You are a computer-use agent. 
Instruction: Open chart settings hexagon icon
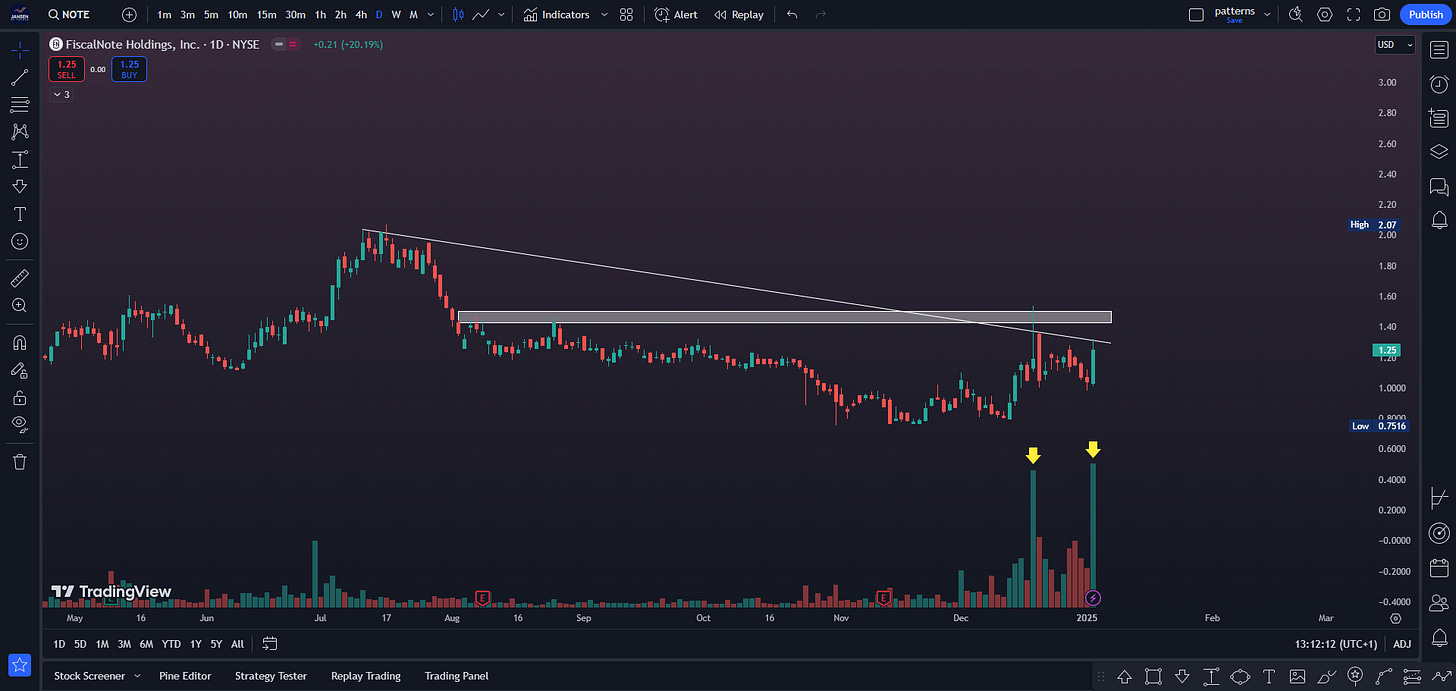pyautogui.click(x=1325, y=15)
